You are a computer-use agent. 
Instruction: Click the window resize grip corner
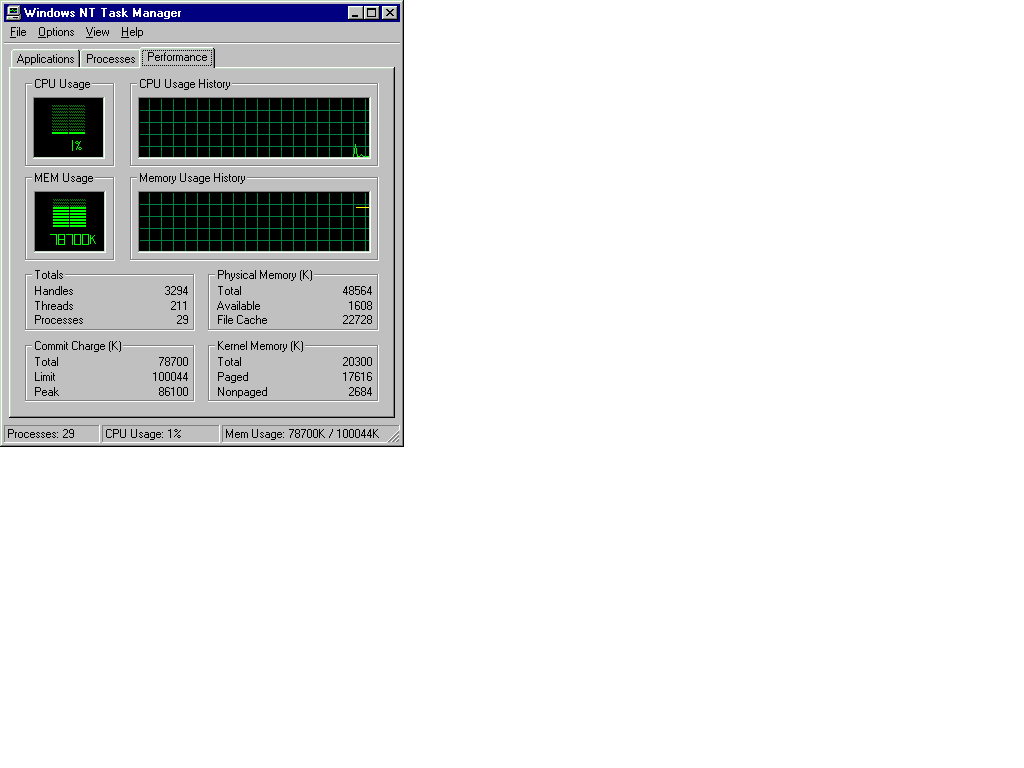394,437
